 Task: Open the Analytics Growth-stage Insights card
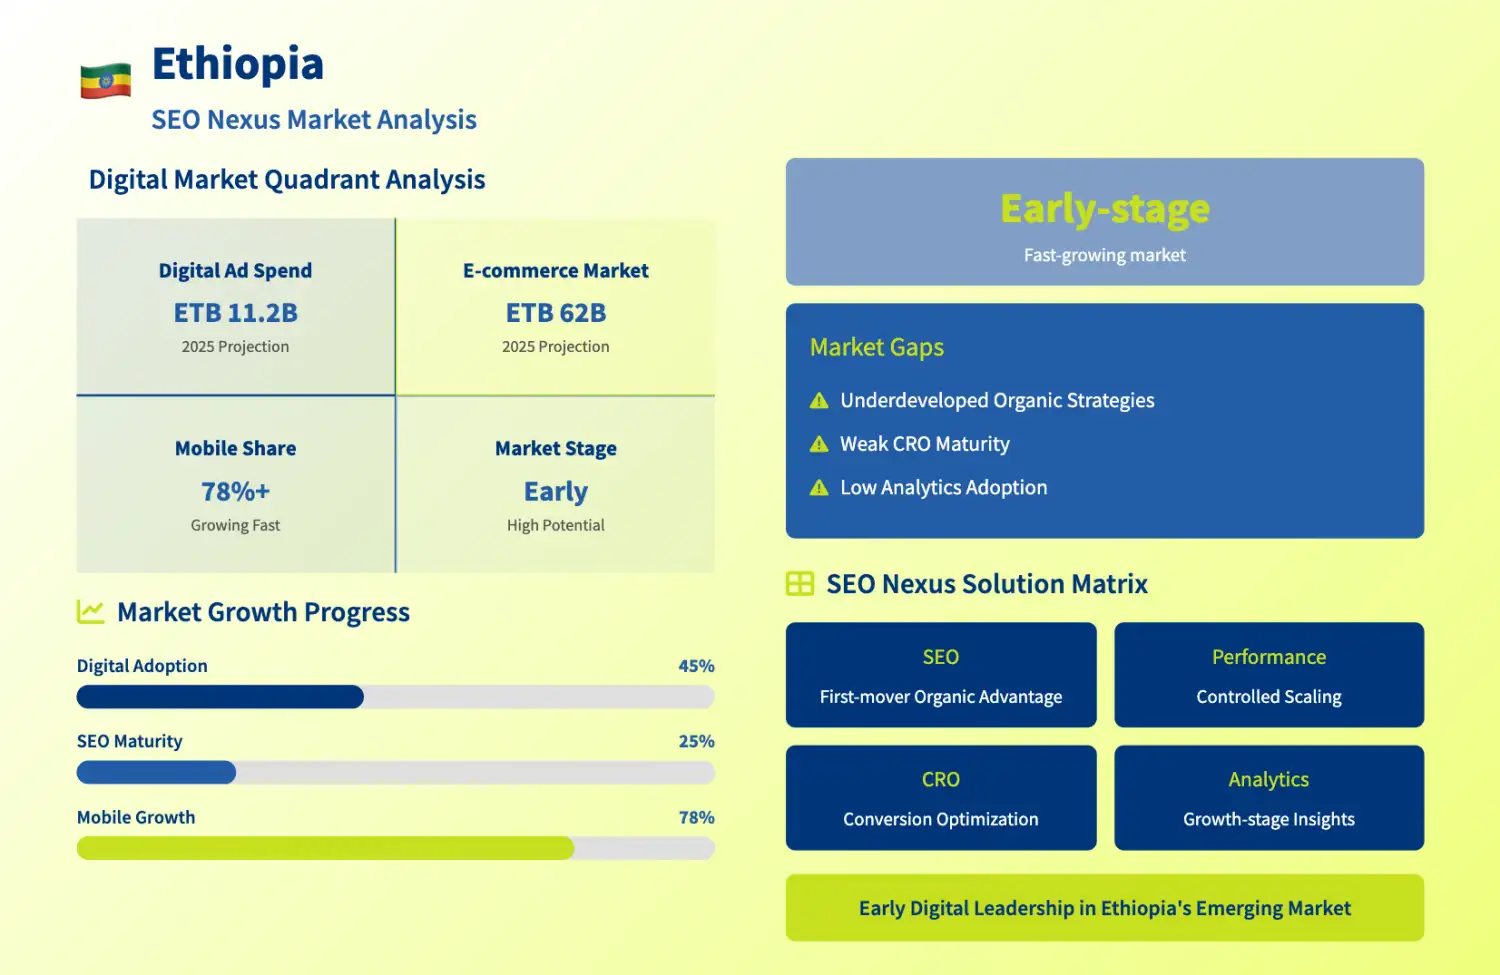point(1268,798)
